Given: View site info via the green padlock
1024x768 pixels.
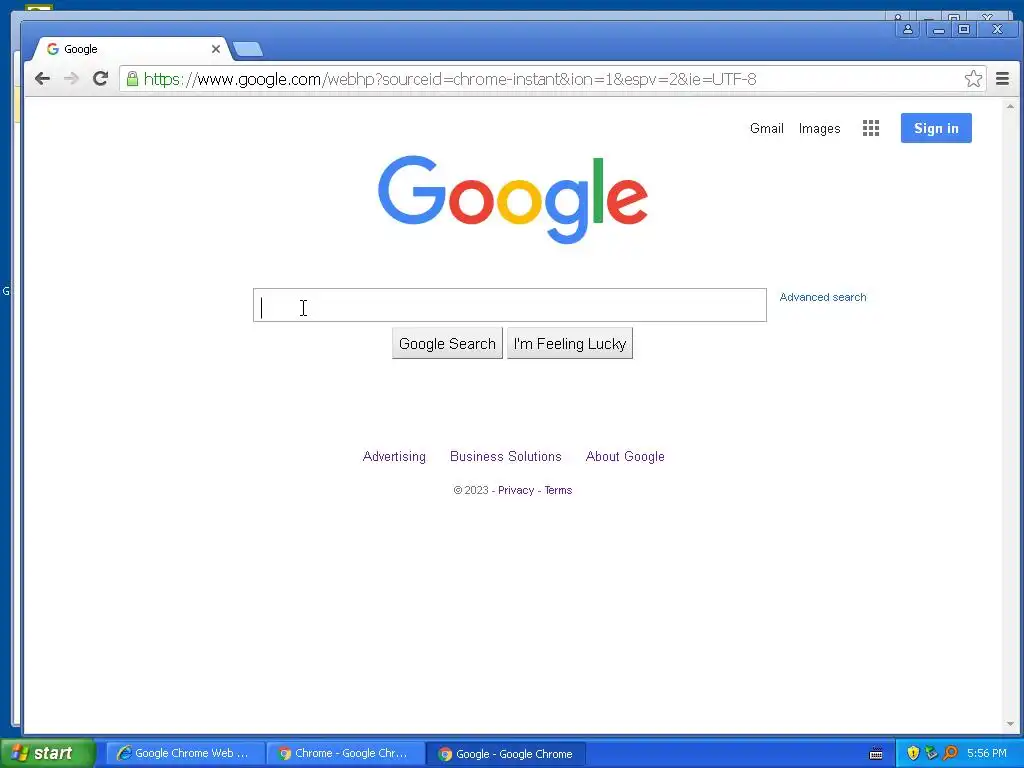Looking at the screenshot, I should (x=132, y=79).
